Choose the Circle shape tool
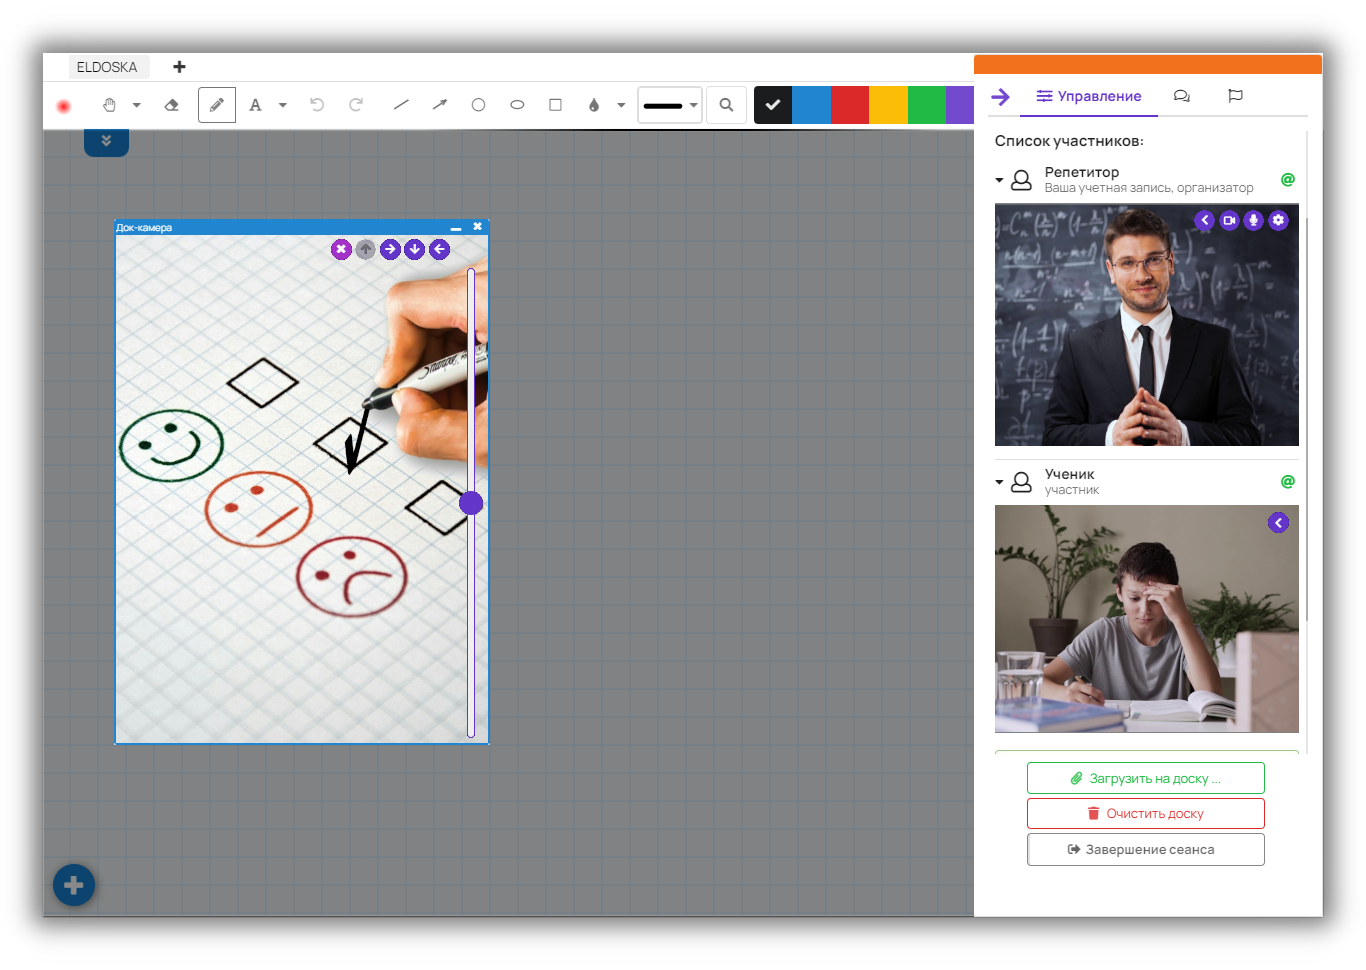 478,105
